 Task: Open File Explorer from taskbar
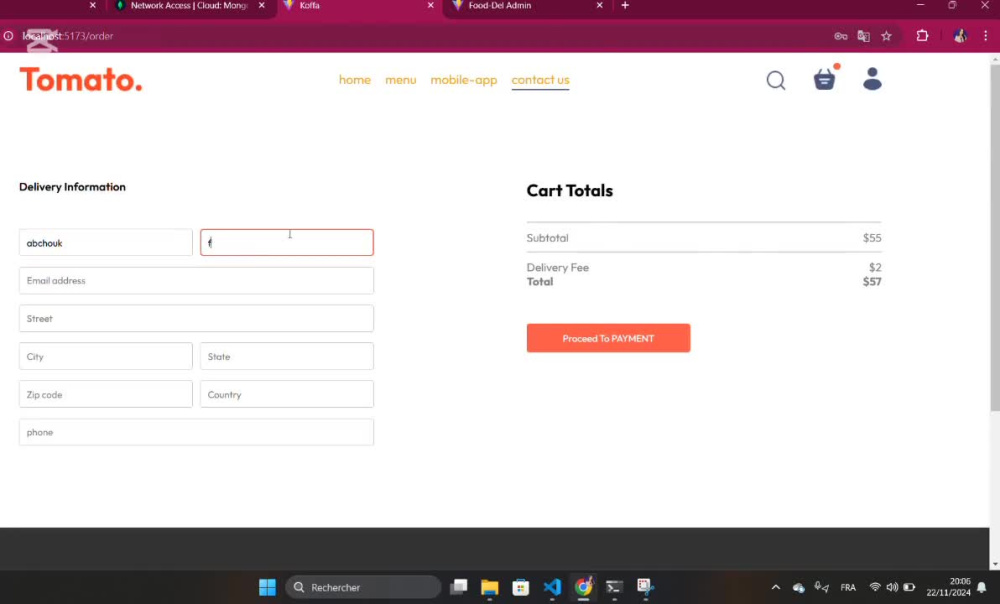tap(490, 587)
